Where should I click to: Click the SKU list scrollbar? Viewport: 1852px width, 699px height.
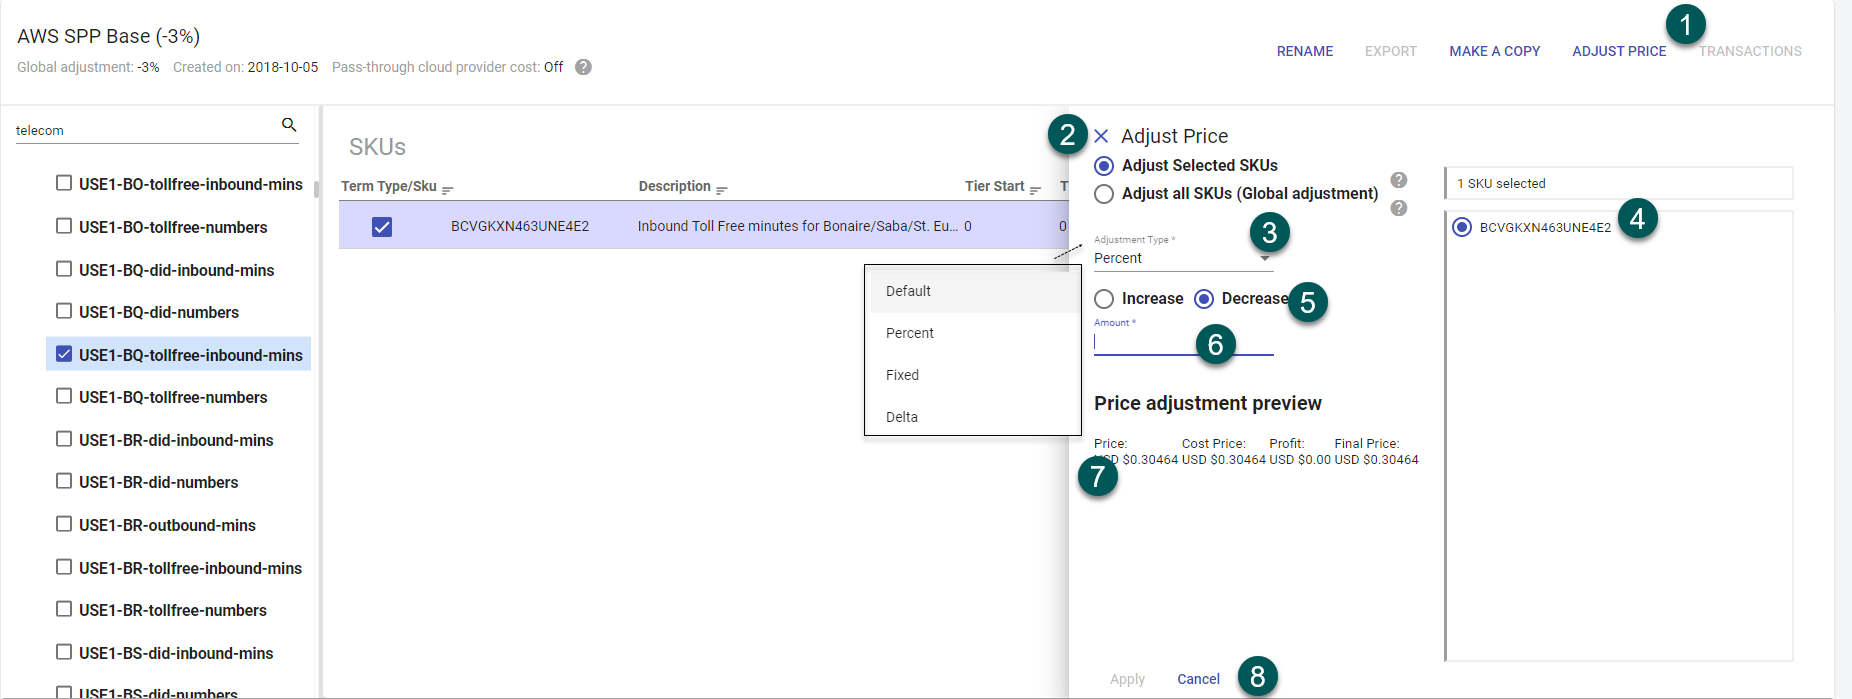(x=317, y=190)
